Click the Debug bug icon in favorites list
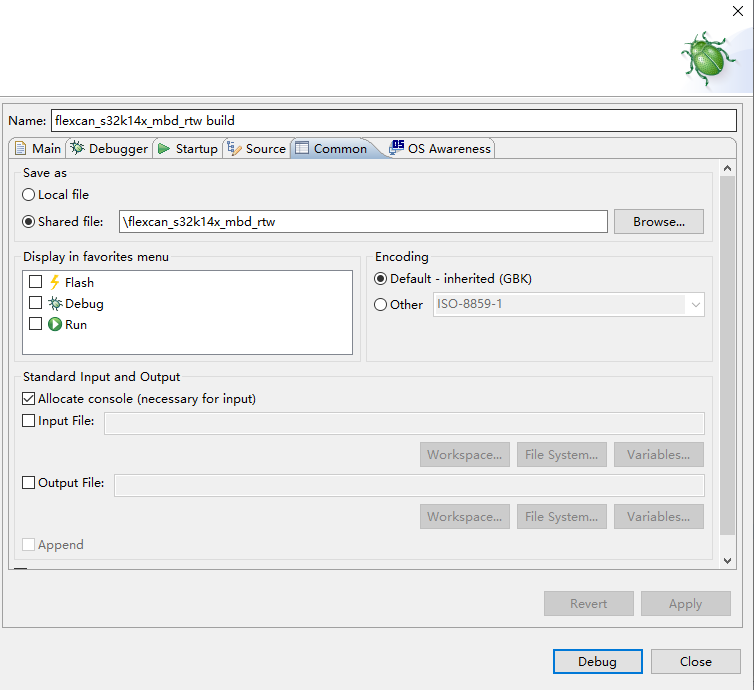 point(55,303)
